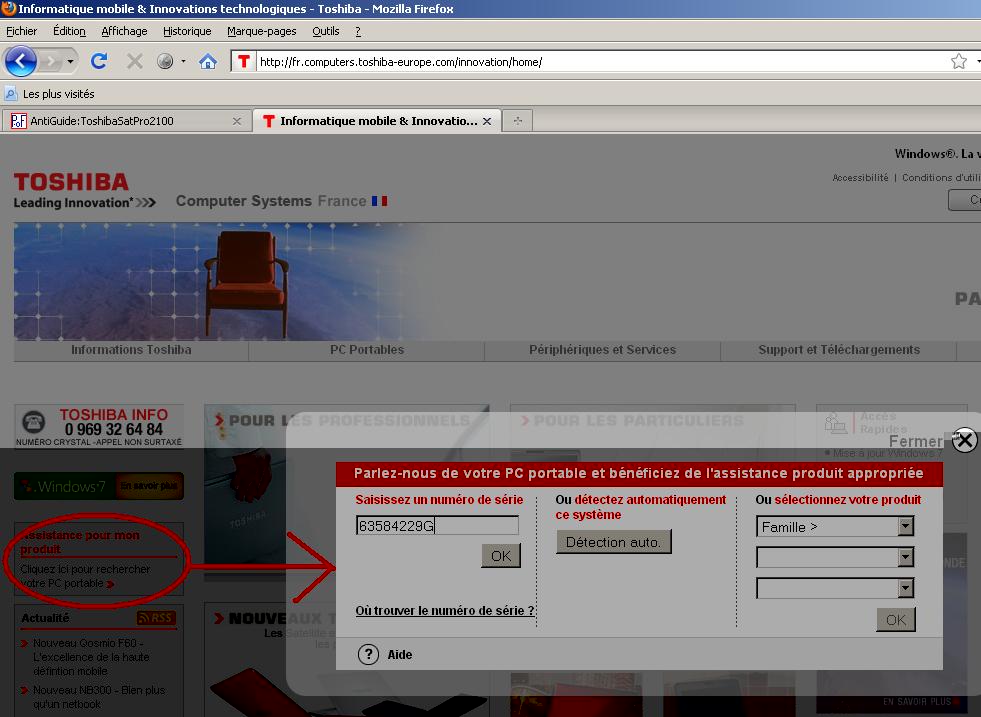Open the ? help menu
This screenshot has height=717, width=981.
pos(358,31)
